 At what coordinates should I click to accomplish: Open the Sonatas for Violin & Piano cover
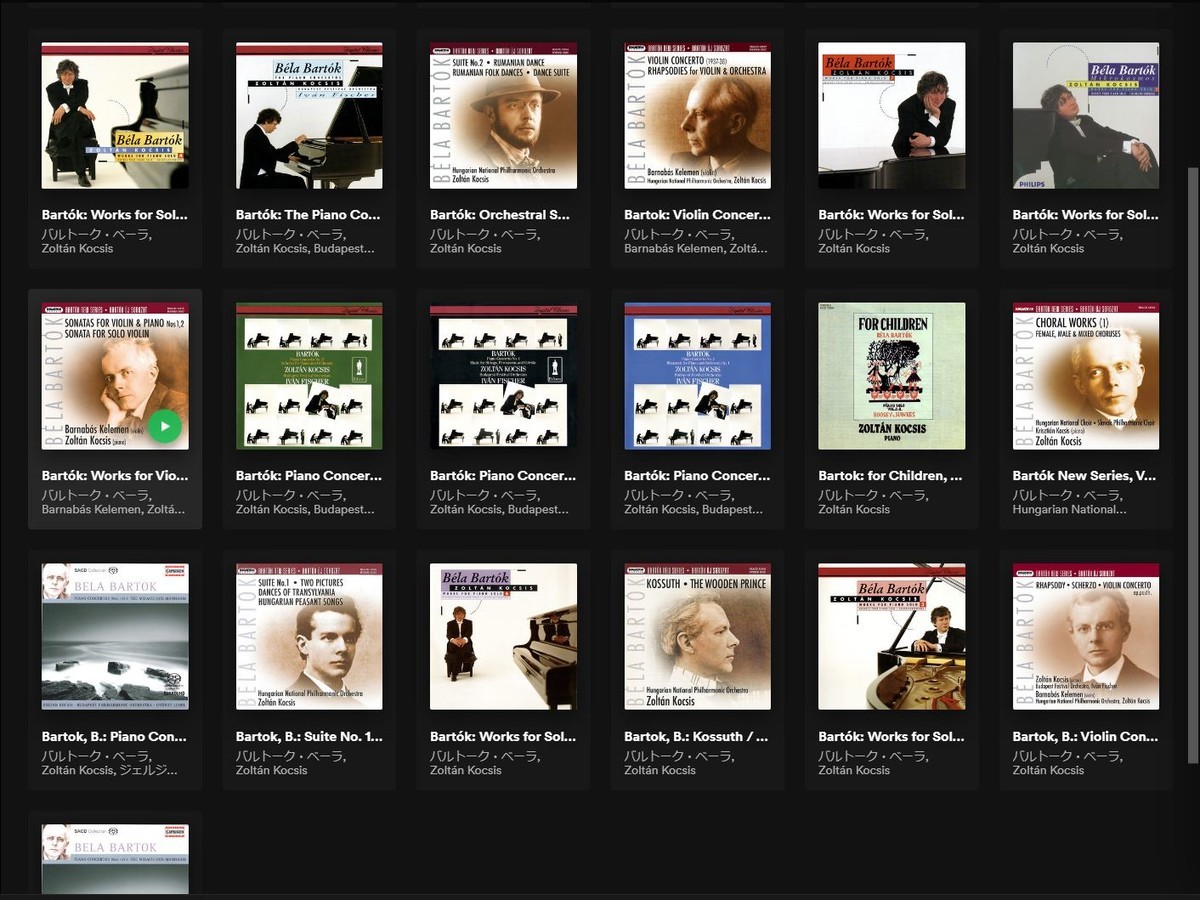115,376
